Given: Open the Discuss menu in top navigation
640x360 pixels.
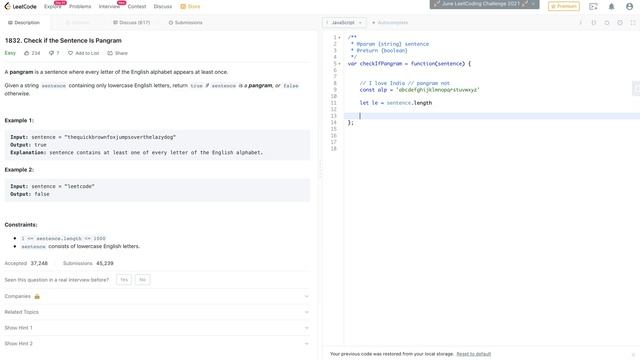Looking at the screenshot, I should coord(163,7).
